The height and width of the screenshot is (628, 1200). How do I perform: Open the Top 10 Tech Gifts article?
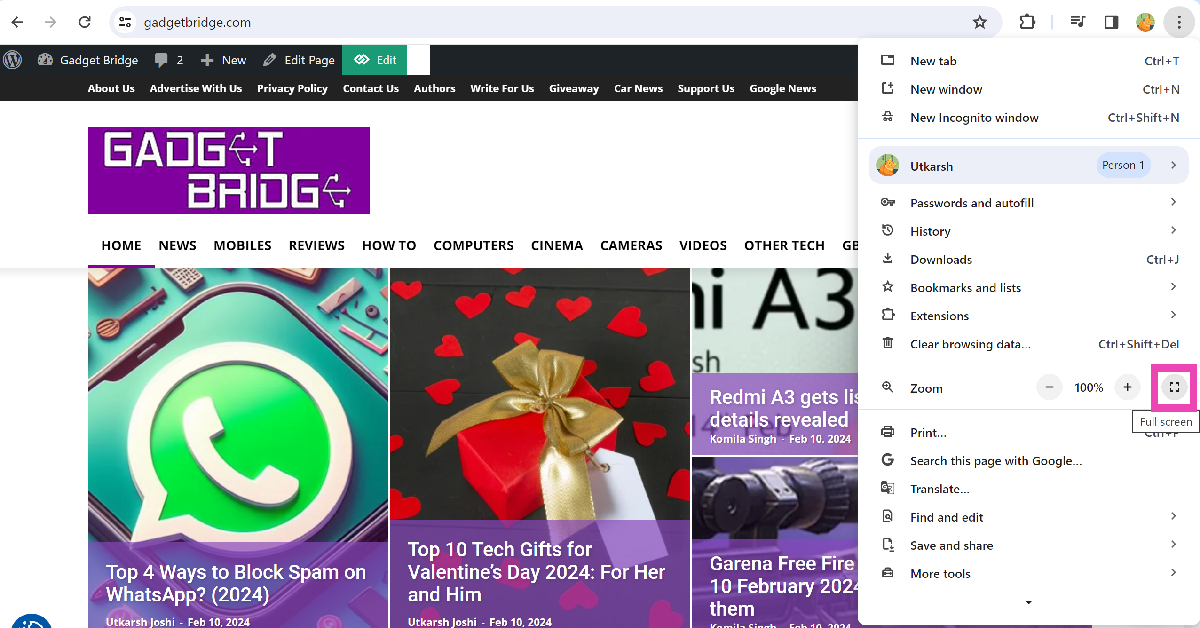(537, 571)
